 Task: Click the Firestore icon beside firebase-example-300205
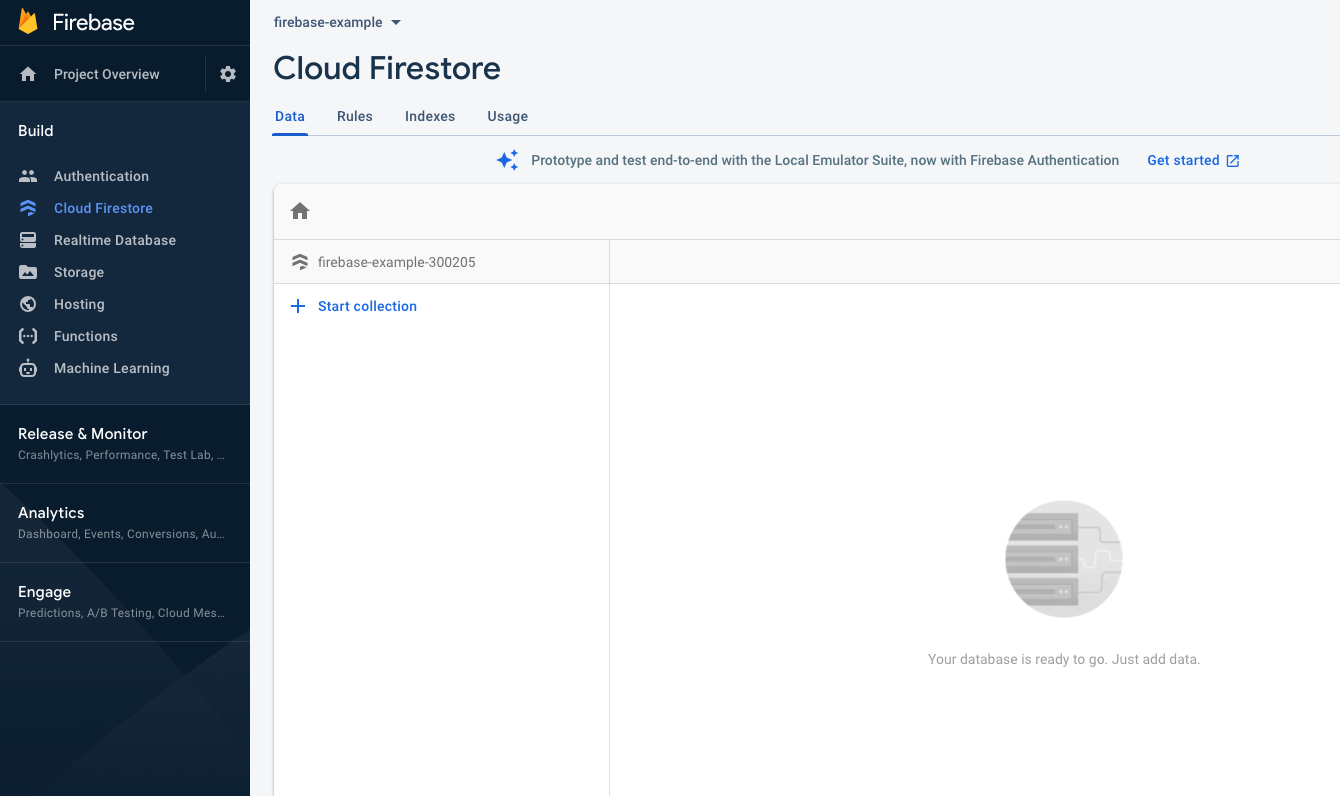[299, 262]
